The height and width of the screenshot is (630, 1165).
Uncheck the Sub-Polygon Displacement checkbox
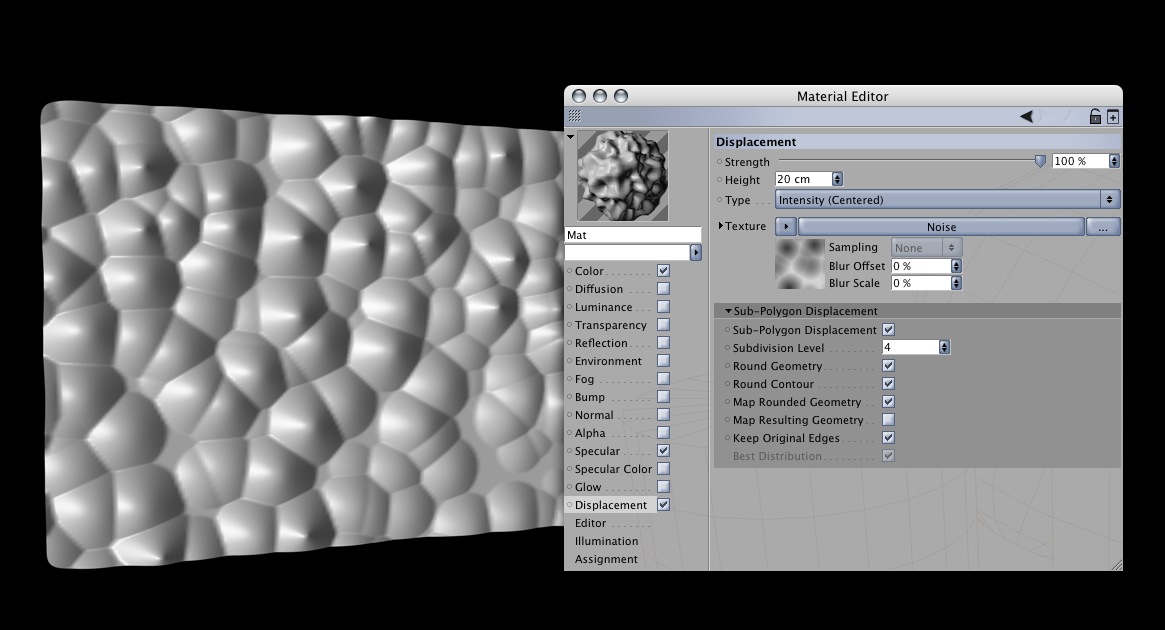pos(889,329)
